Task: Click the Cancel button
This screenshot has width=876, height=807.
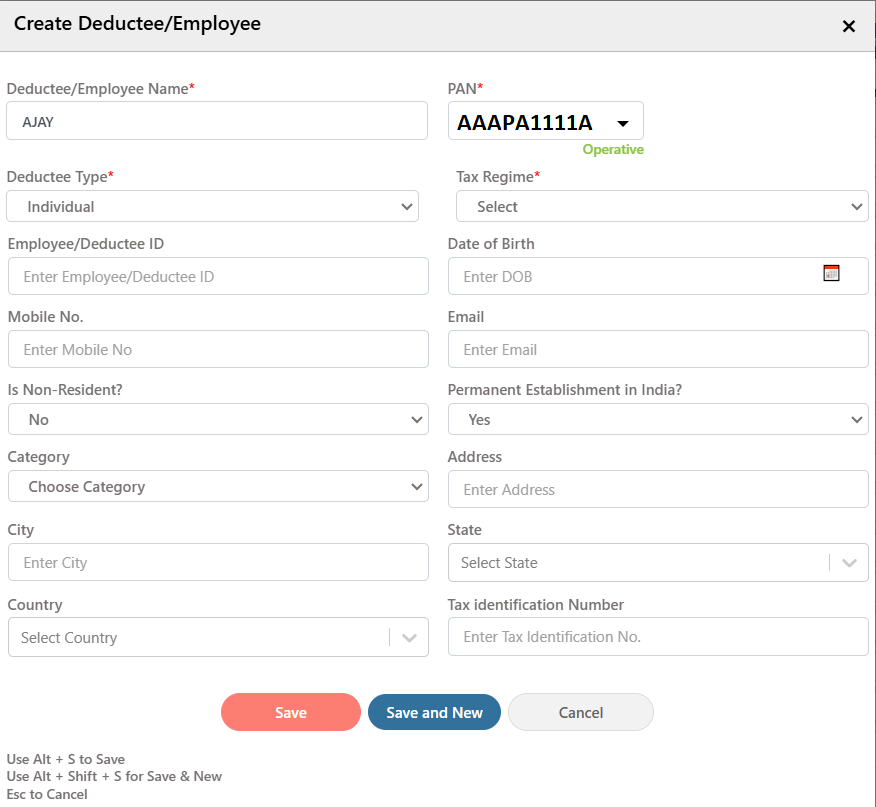Action: [x=580, y=713]
